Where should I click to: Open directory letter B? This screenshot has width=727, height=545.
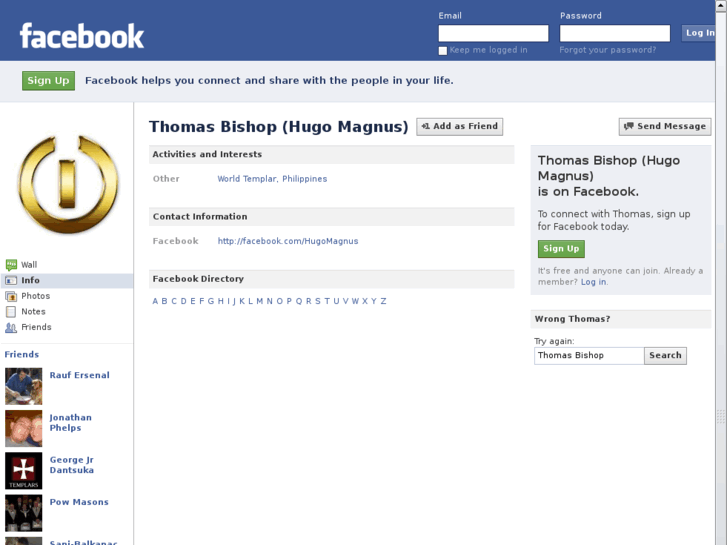click(164, 301)
